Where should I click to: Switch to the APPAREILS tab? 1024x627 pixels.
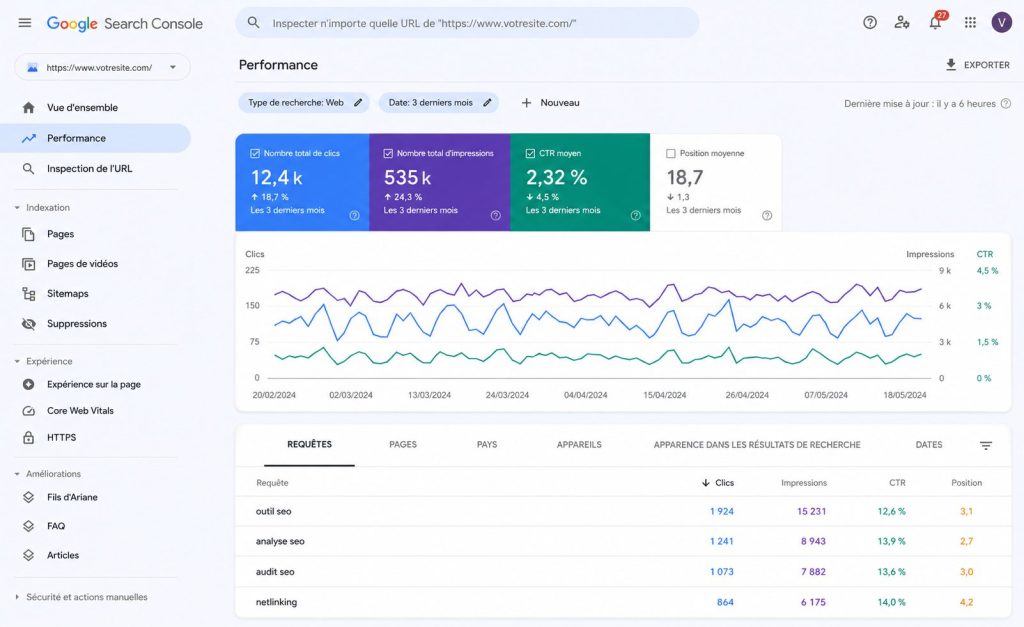(x=579, y=445)
